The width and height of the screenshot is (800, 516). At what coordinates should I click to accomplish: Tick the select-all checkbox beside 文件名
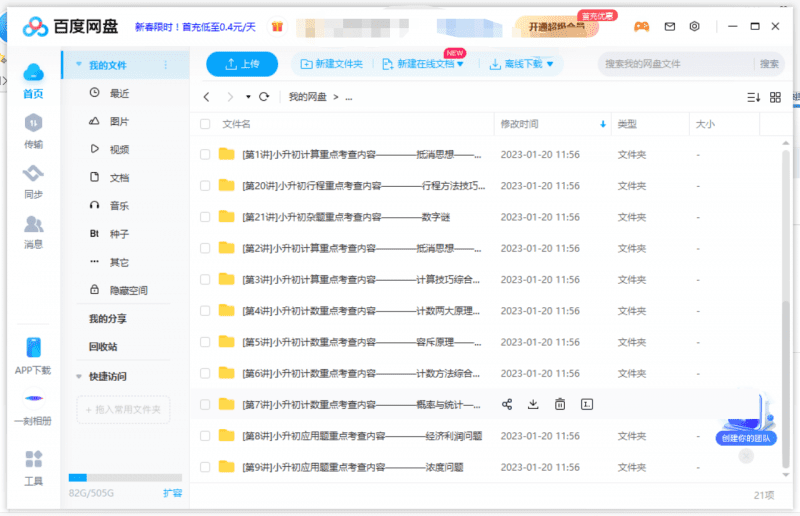205,124
